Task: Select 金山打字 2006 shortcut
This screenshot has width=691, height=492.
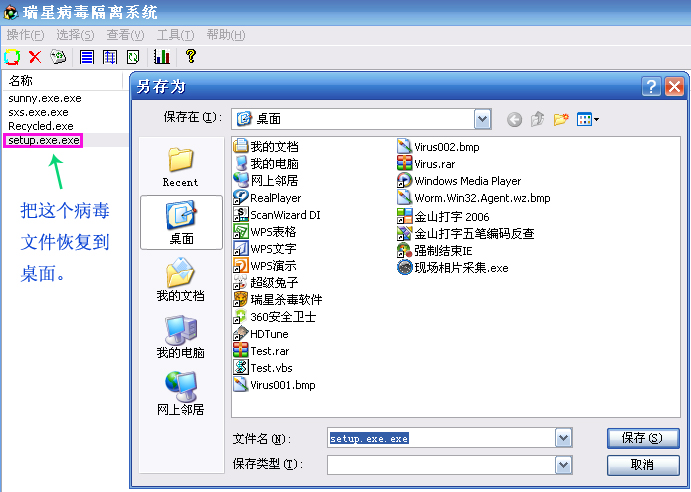Action: pyautogui.click(x=443, y=216)
